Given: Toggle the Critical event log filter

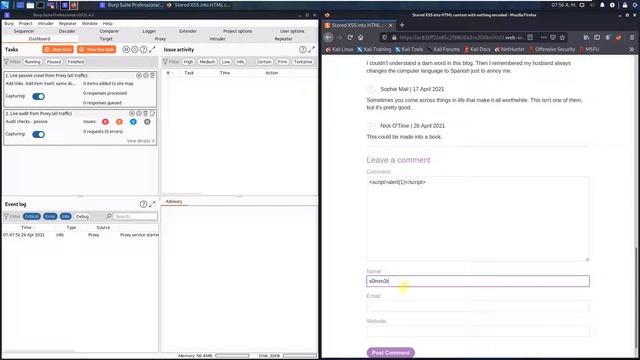Looking at the screenshot, I should (x=31, y=216).
